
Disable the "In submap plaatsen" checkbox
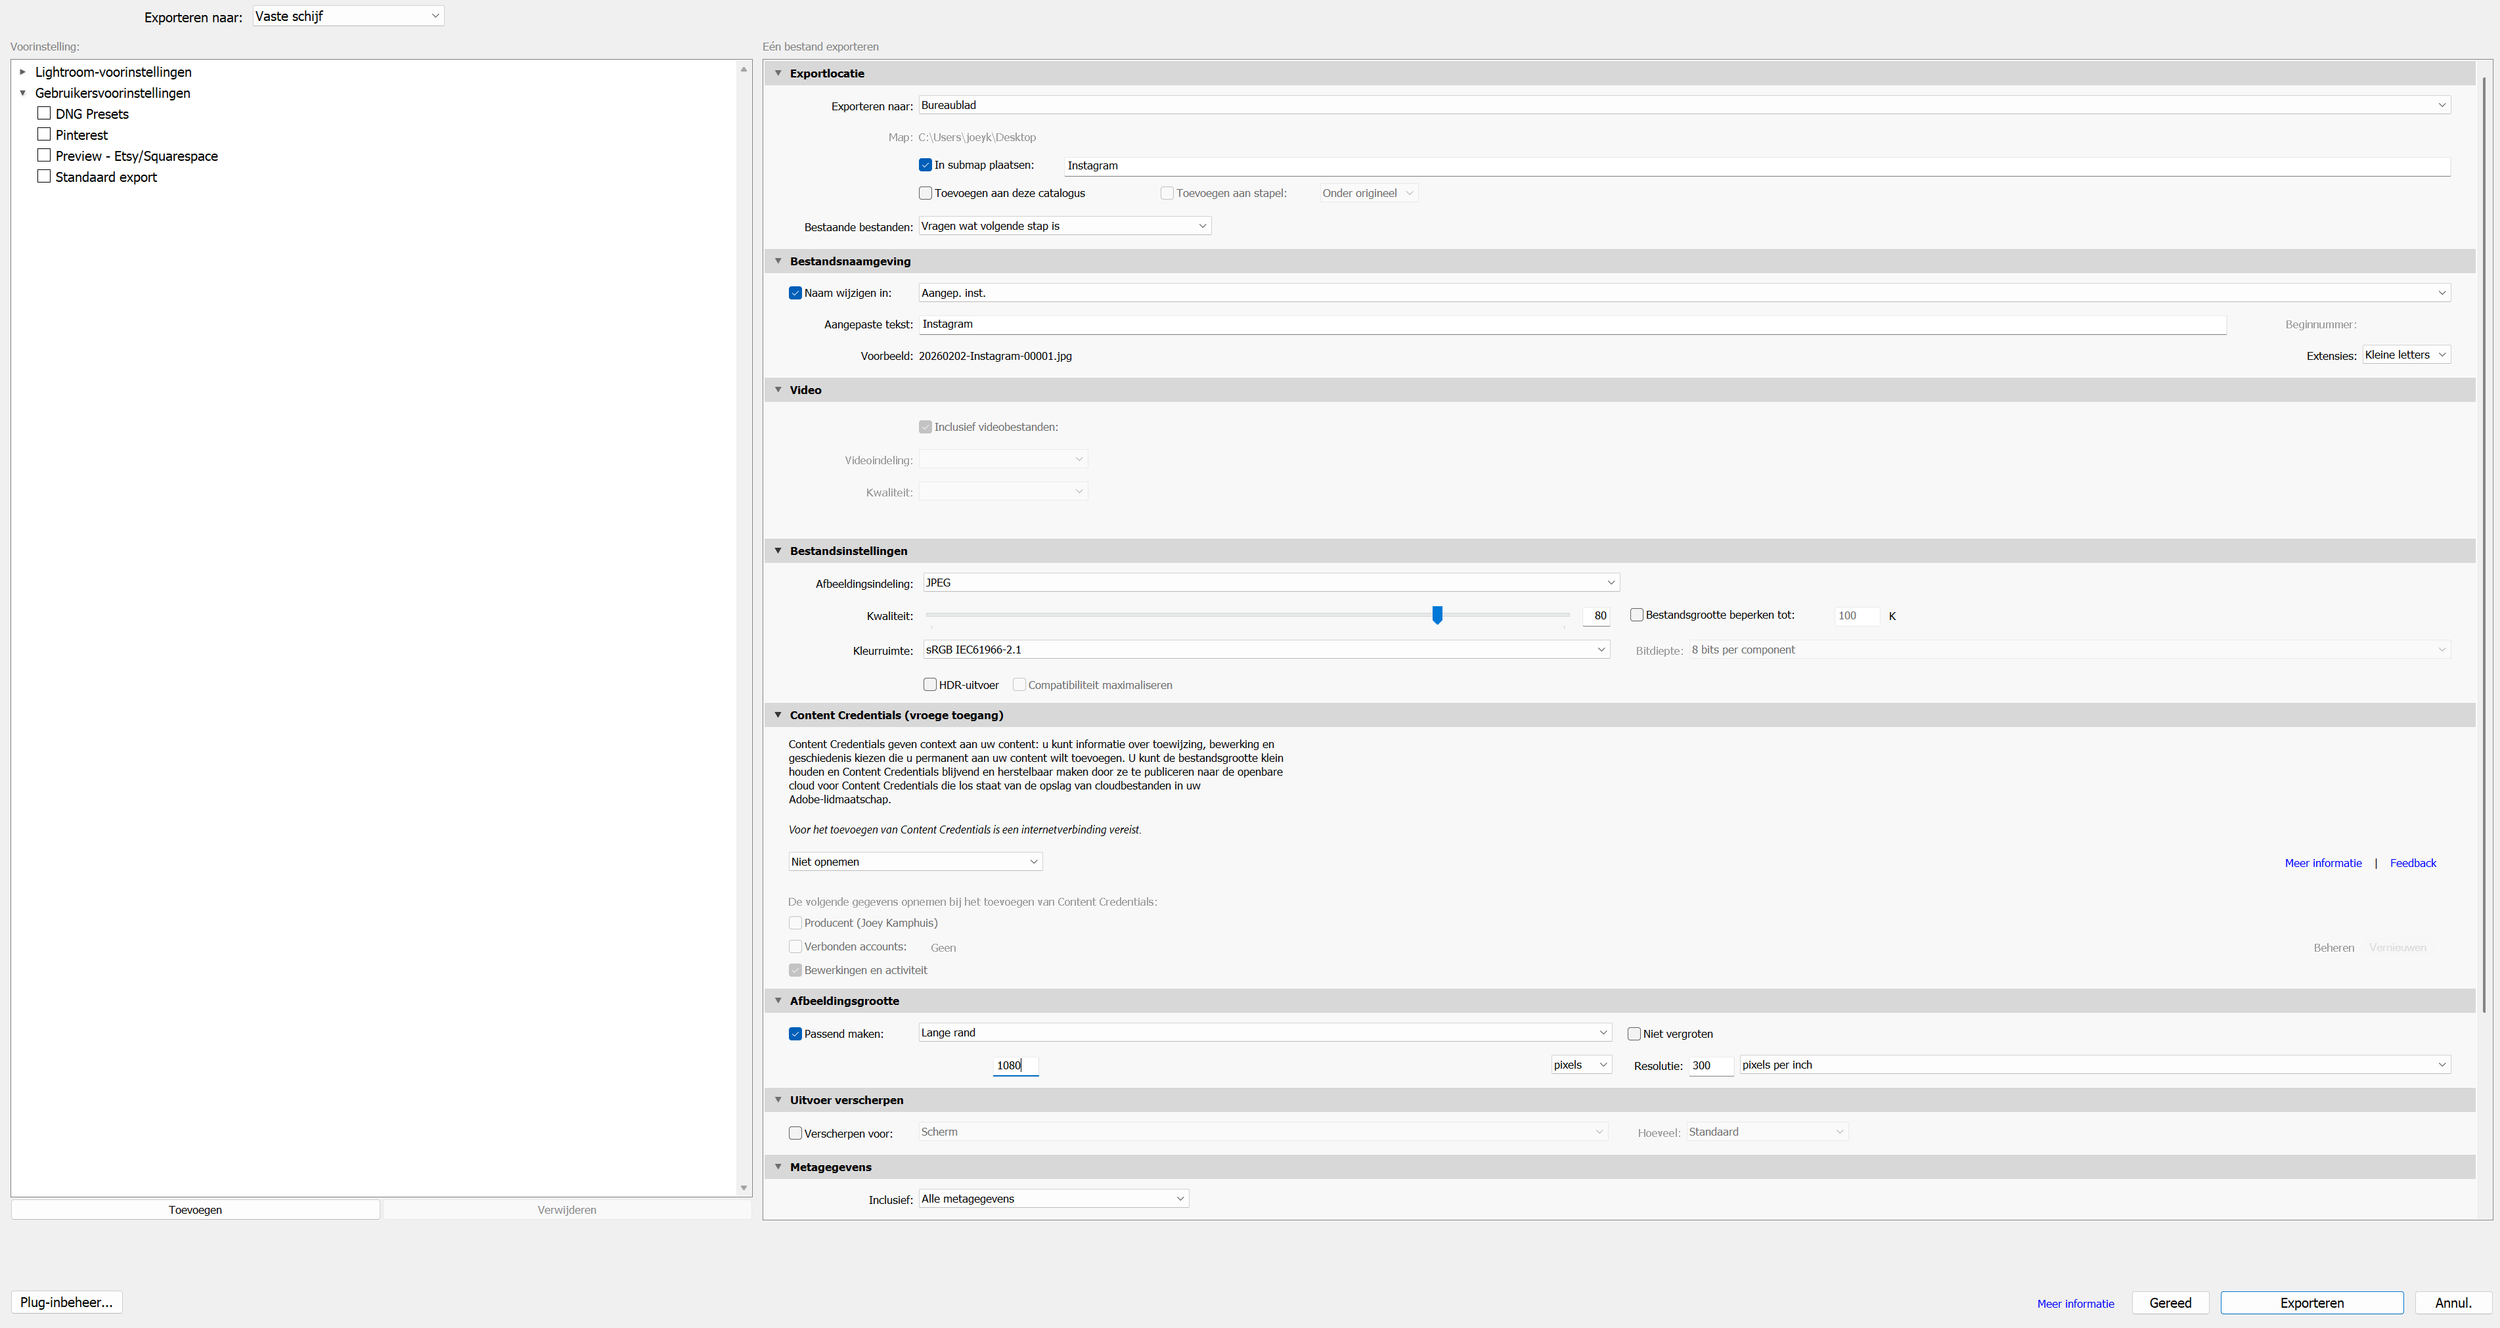click(925, 164)
